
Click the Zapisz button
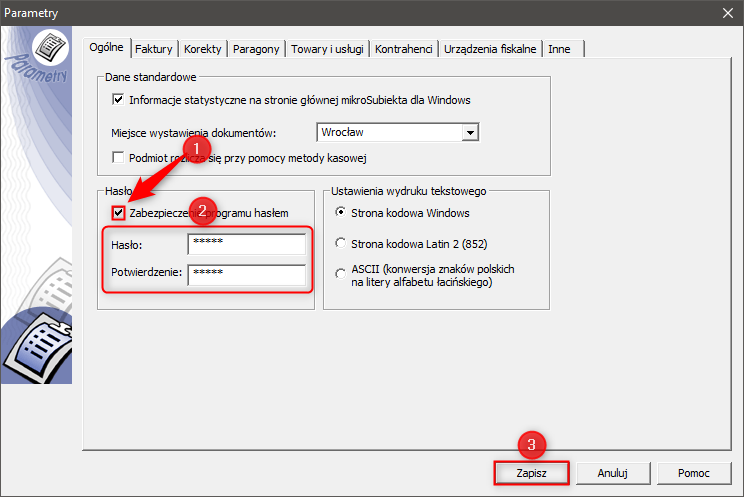point(531,473)
